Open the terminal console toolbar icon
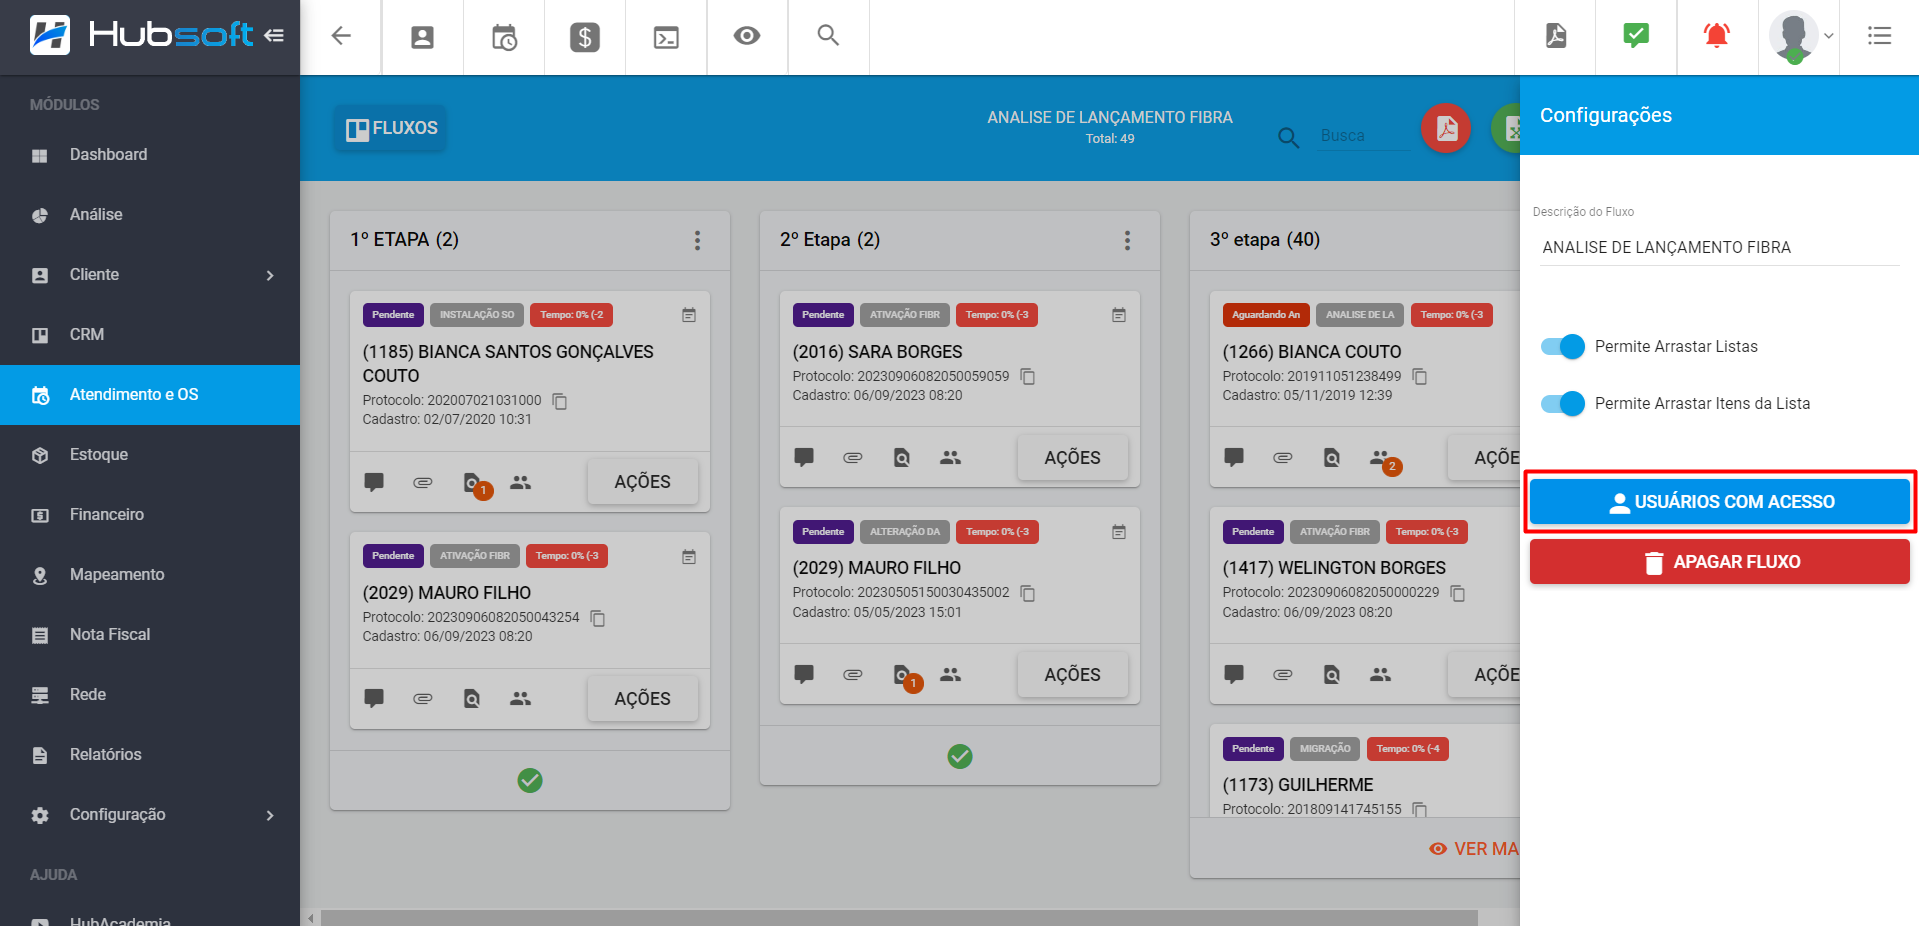1919x926 pixels. (x=666, y=38)
